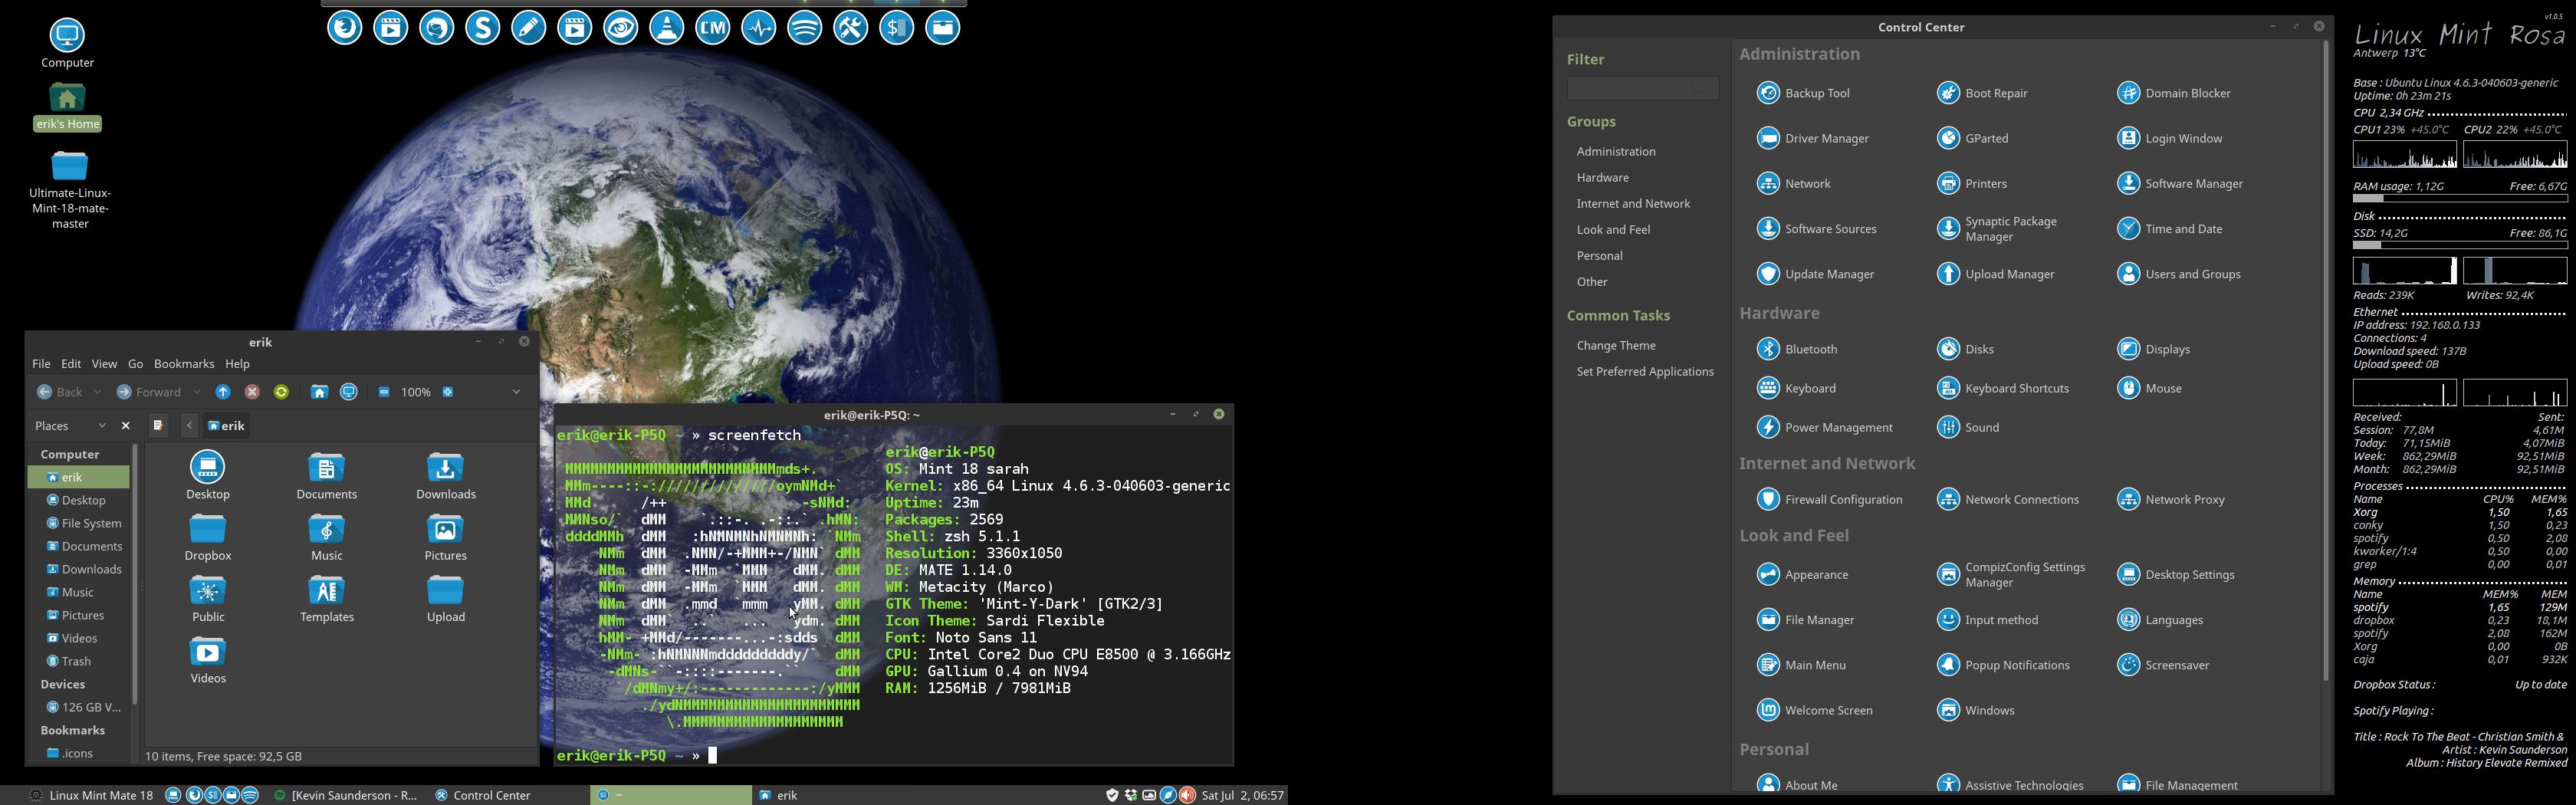Viewport: 2576px width, 805px height.
Task: Open the CM dock icon
Action: 713,28
